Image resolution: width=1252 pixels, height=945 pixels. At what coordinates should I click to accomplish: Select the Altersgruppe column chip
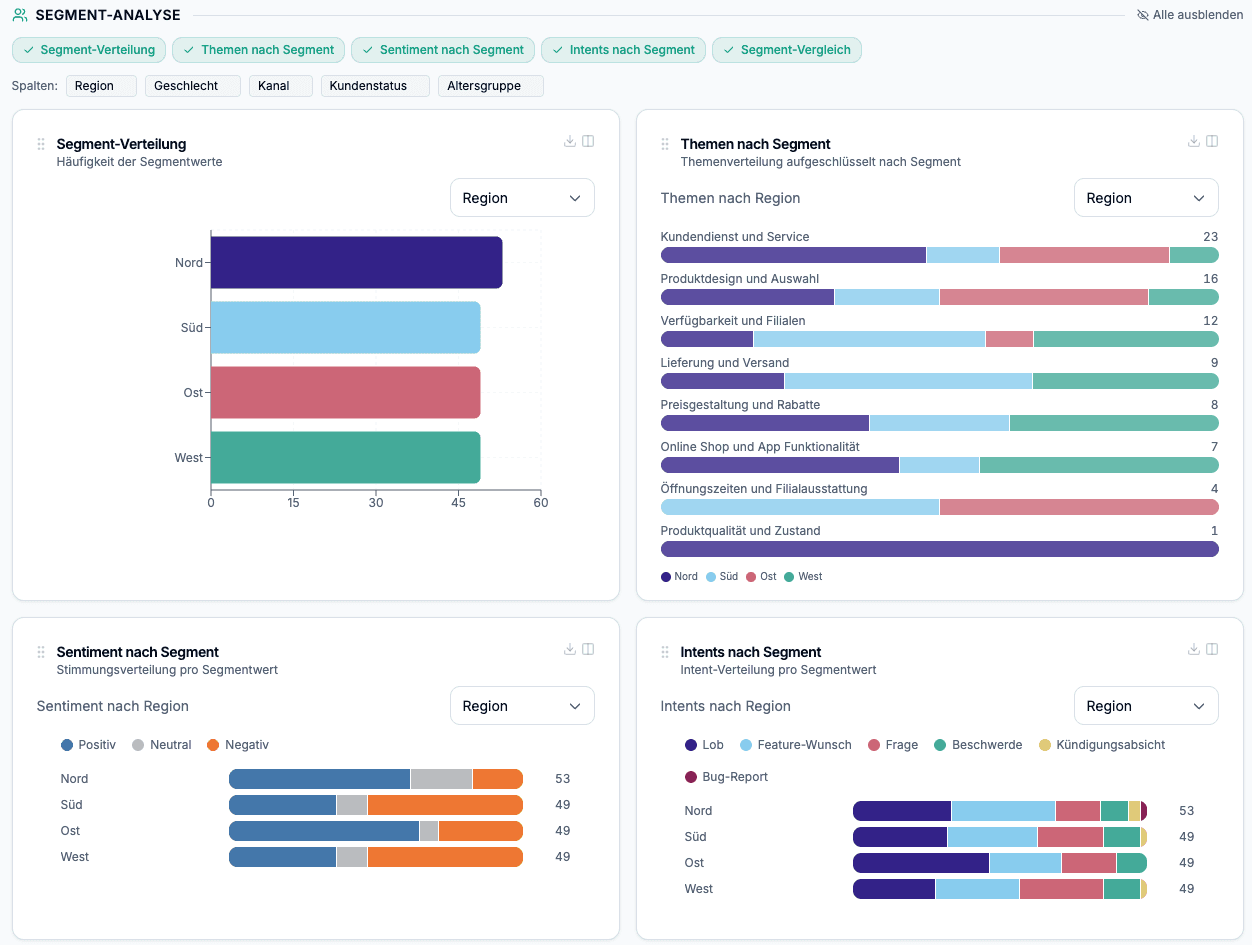point(490,86)
